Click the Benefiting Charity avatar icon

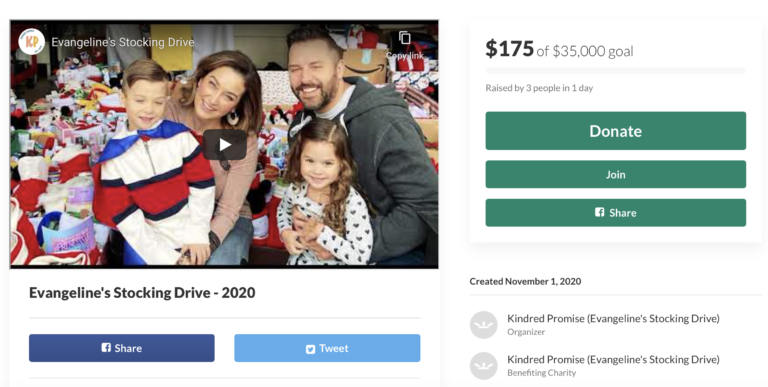point(483,365)
